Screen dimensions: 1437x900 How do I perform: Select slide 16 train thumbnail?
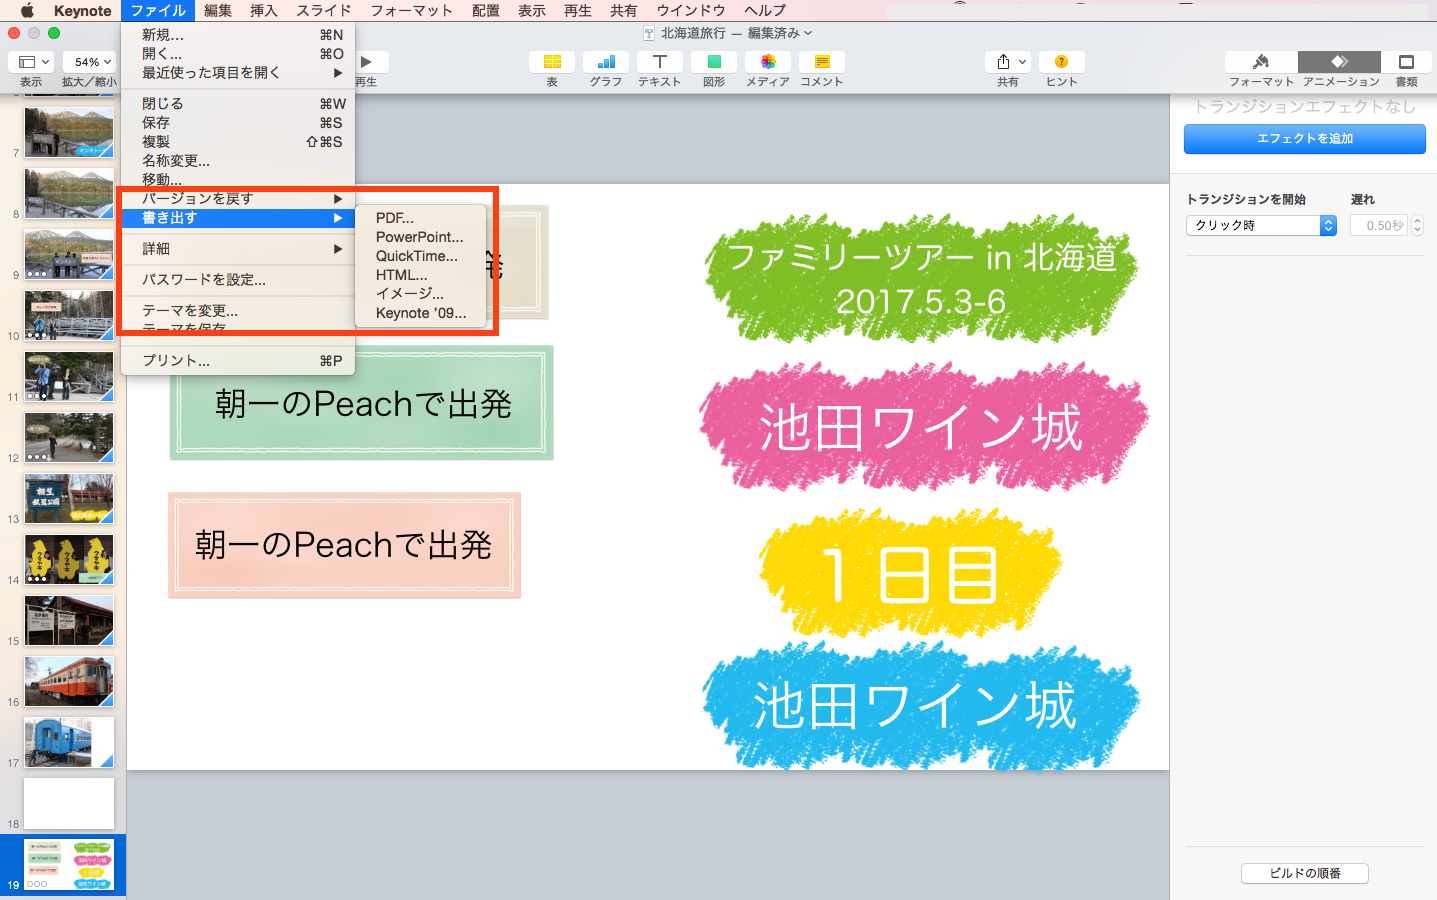tap(69, 682)
